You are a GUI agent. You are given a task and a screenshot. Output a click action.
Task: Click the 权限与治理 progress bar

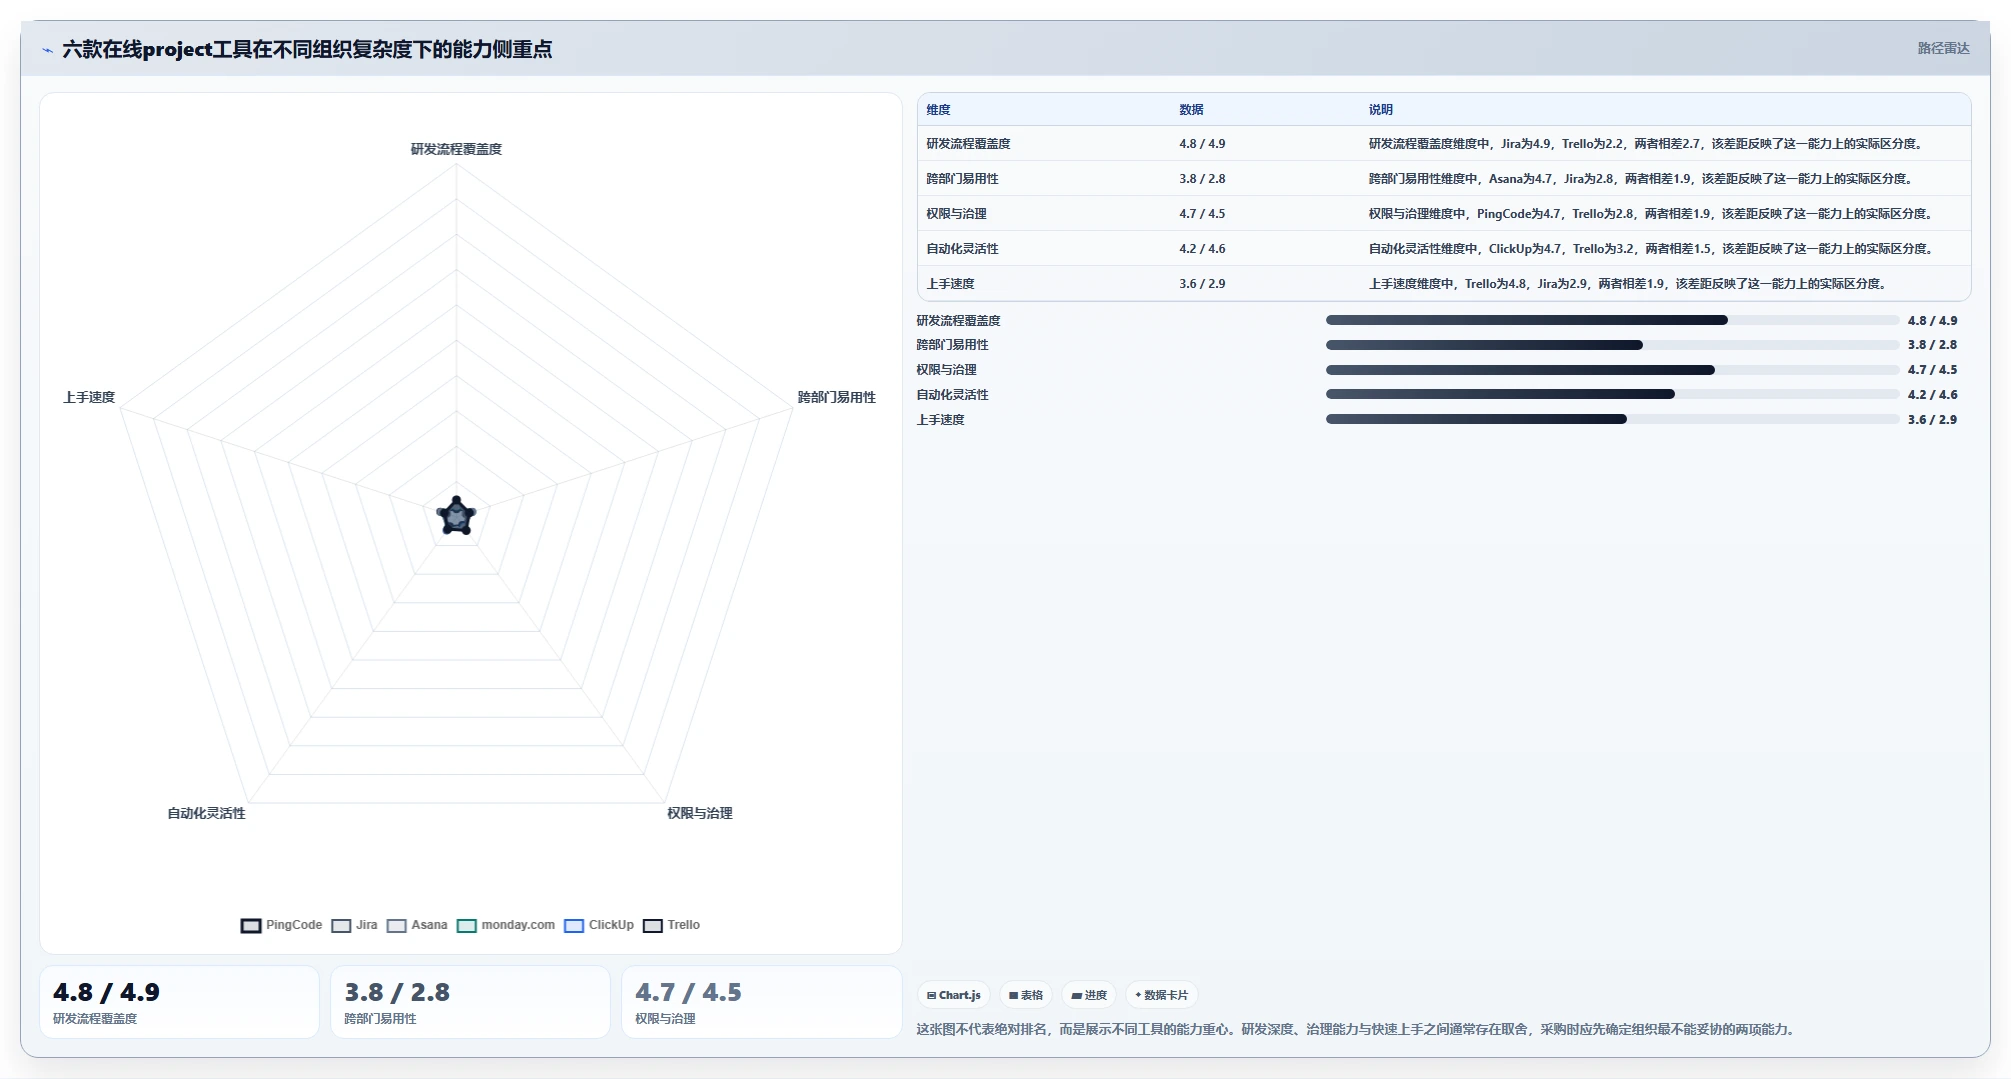click(1612, 370)
